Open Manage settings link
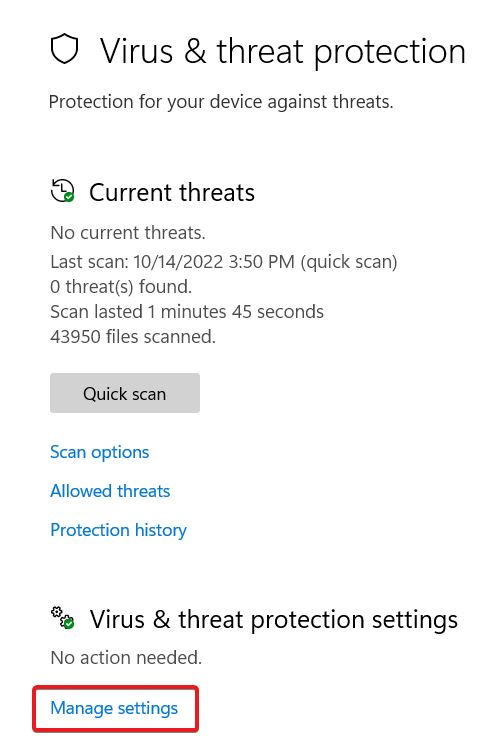500x754 pixels. pyautogui.click(x=114, y=708)
